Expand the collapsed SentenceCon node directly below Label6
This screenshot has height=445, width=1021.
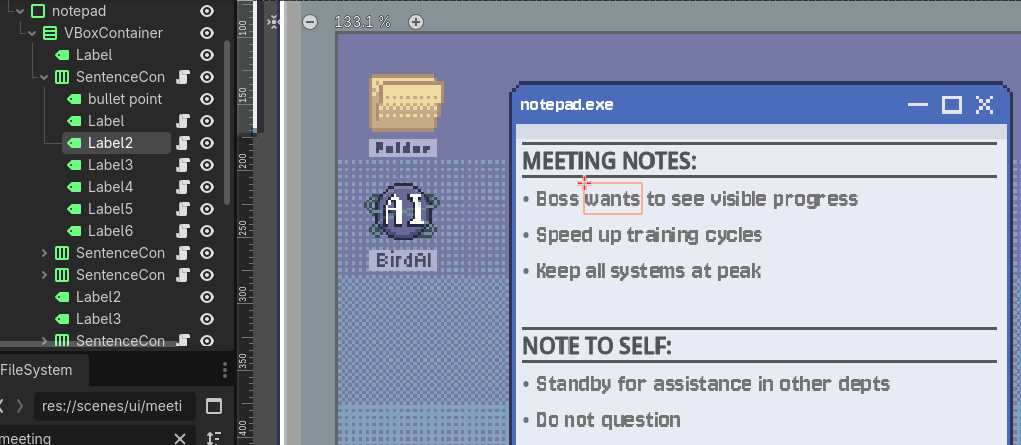(x=44, y=253)
